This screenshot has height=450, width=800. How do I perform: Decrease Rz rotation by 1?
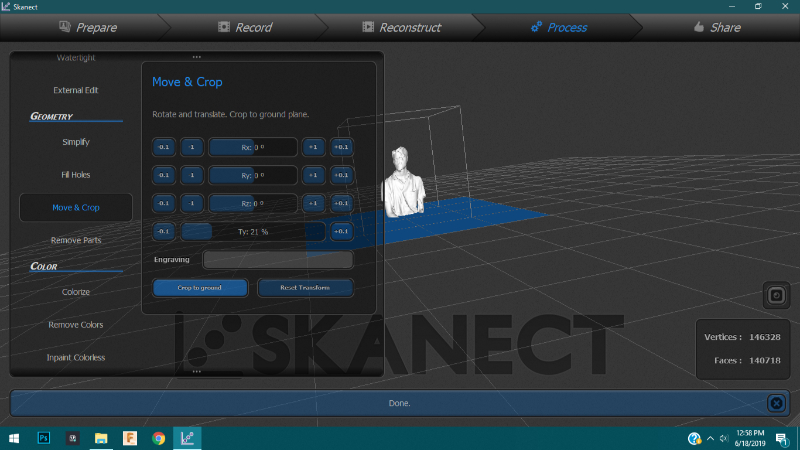pos(192,203)
